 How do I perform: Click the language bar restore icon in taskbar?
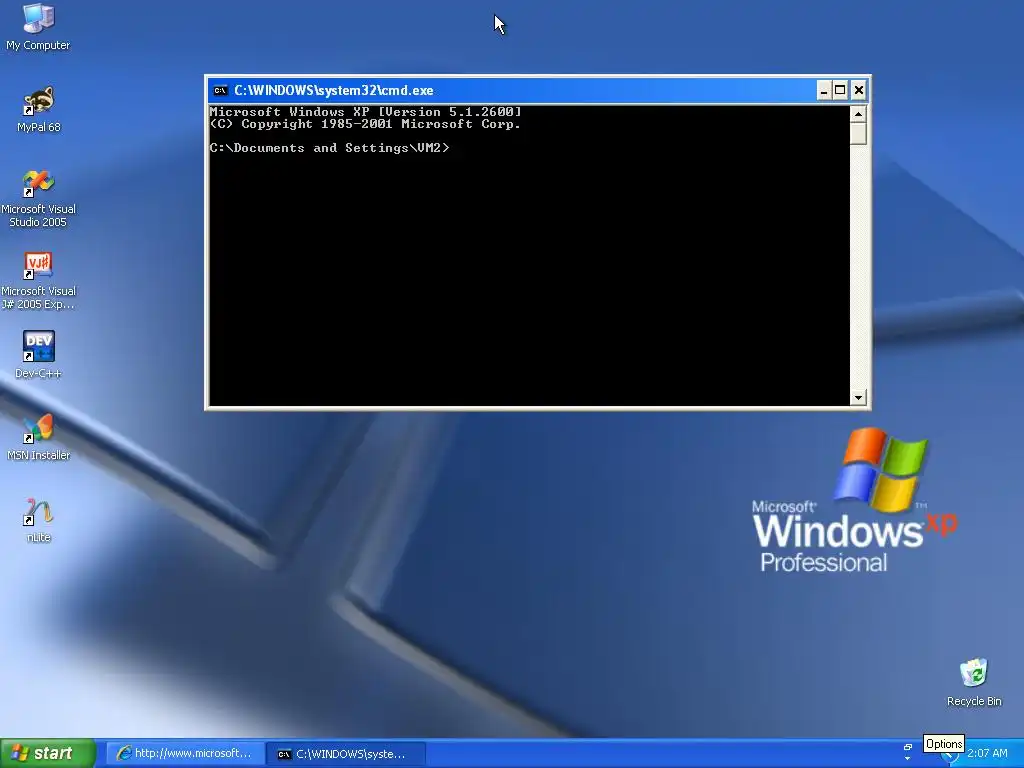coord(907,747)
